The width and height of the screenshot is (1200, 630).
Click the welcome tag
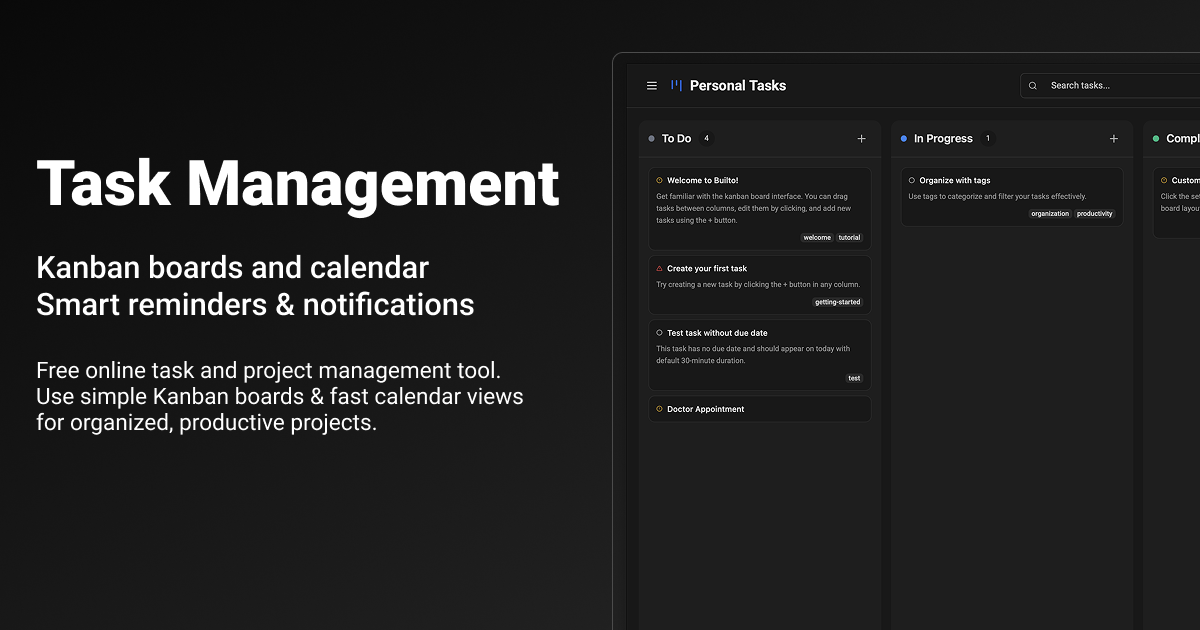pyautogui.click(x=817, y=238)
